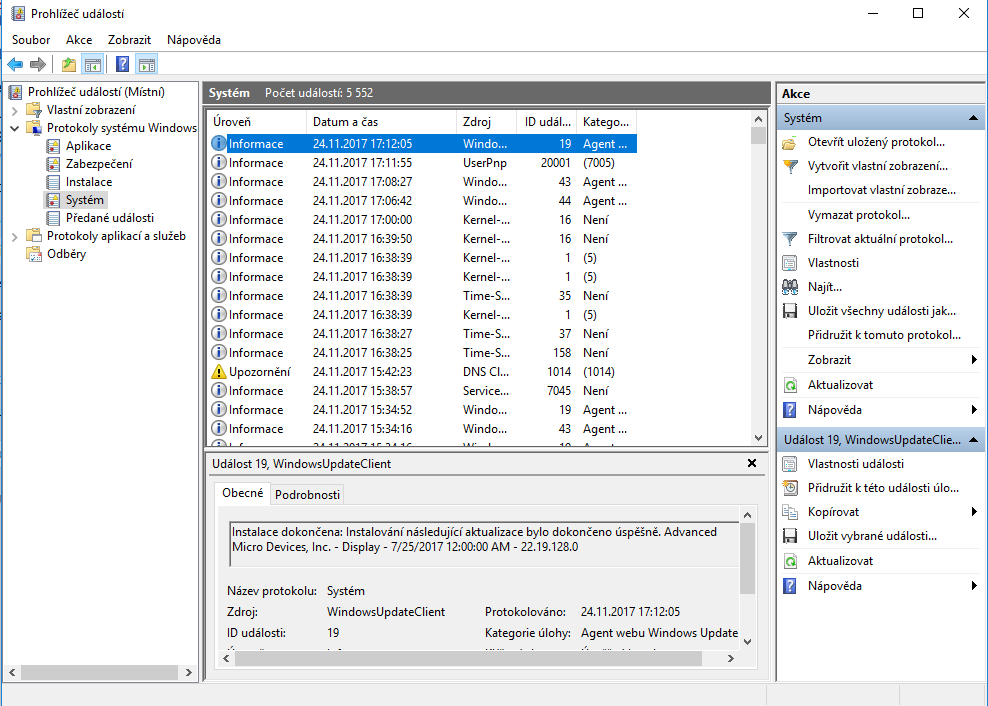Click the Forward arrow in the toolbar
This screenshot has width=988, height=706.
[38, 65]
